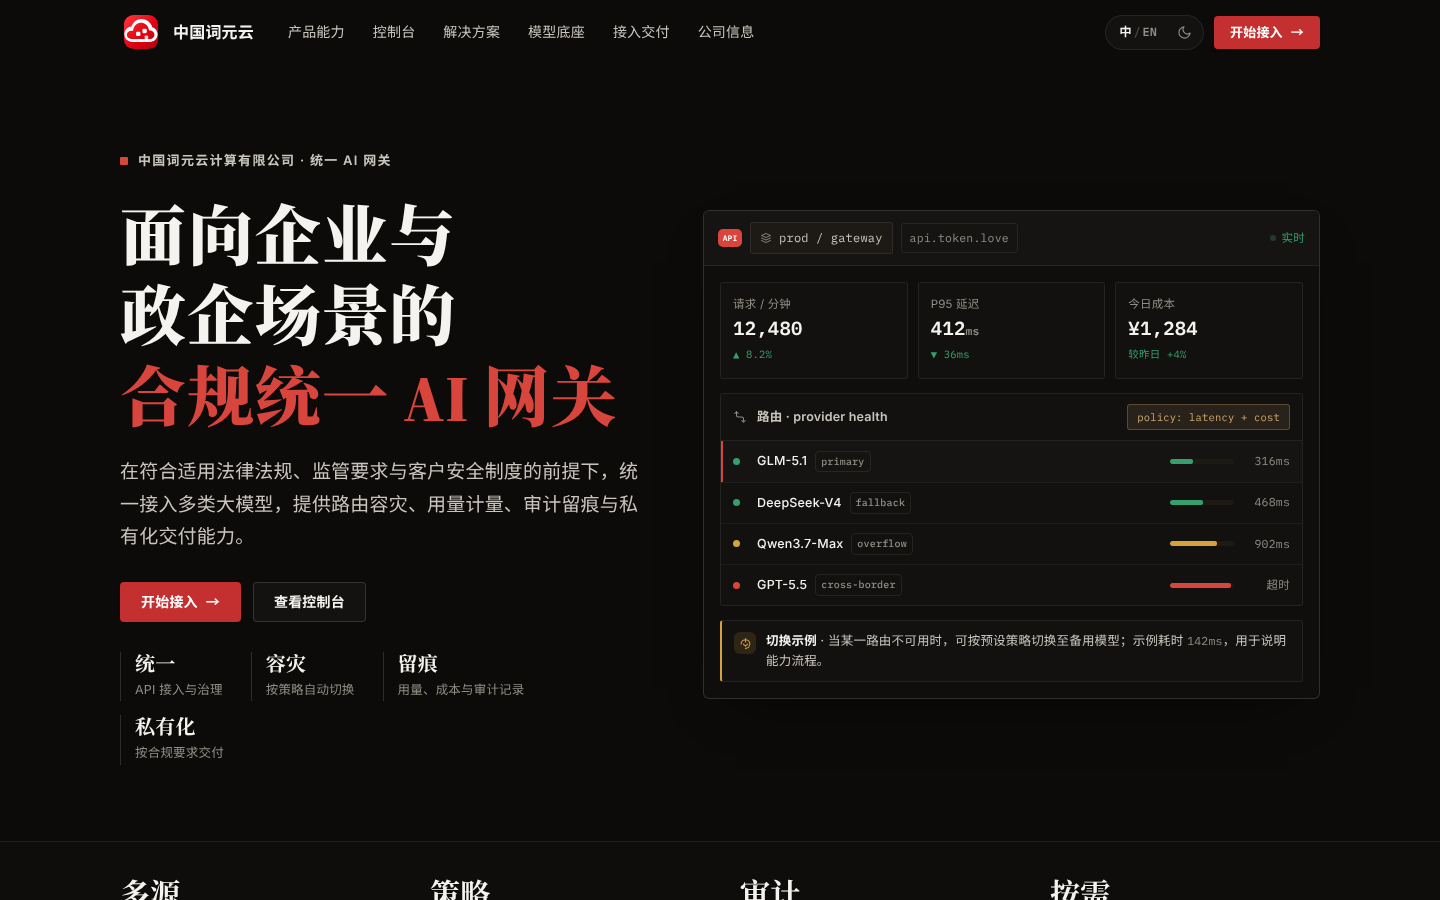This screenshot has width=1440, height=900.
Task: Open the 公司信息 menu item
Action: coord(726,32)
